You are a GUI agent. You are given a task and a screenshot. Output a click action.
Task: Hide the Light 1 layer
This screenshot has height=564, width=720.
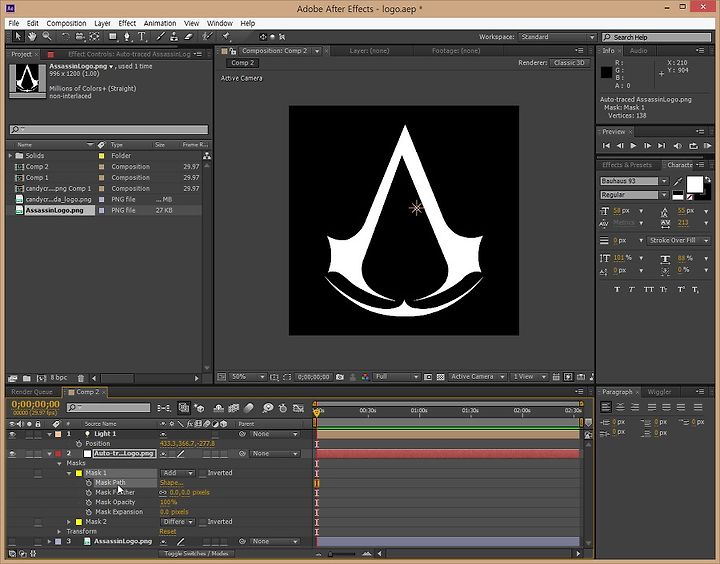[x=12, y=434]
